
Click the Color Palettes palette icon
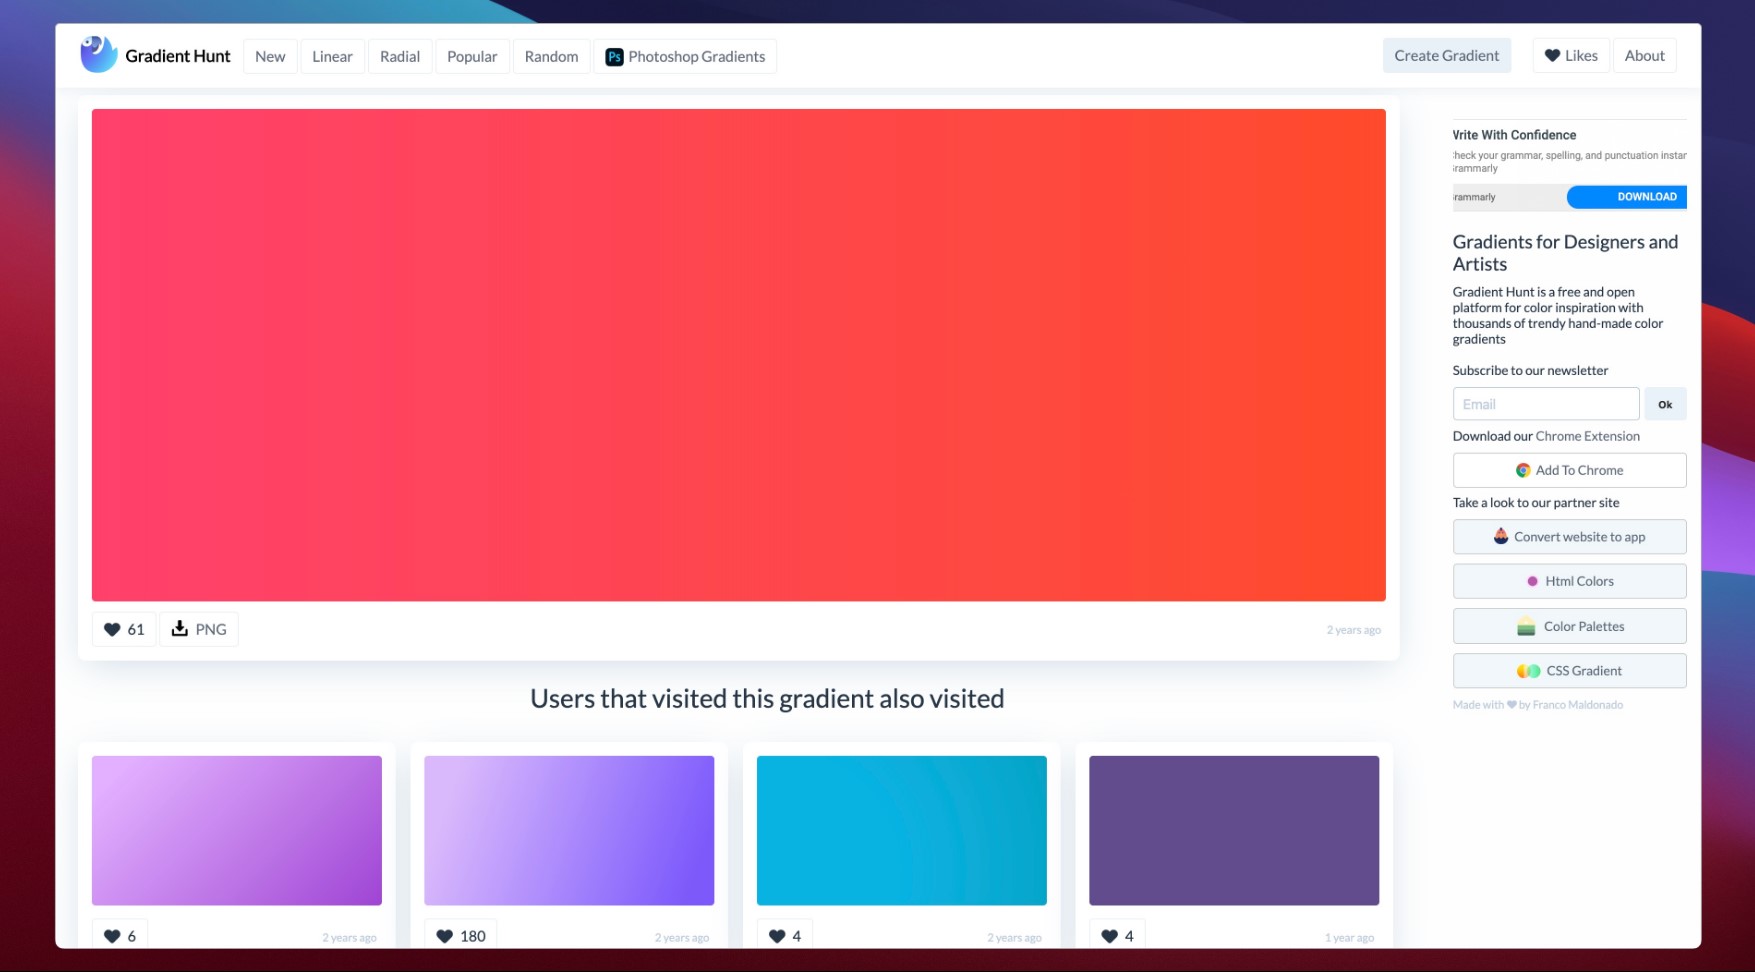tap(1524, 626)
